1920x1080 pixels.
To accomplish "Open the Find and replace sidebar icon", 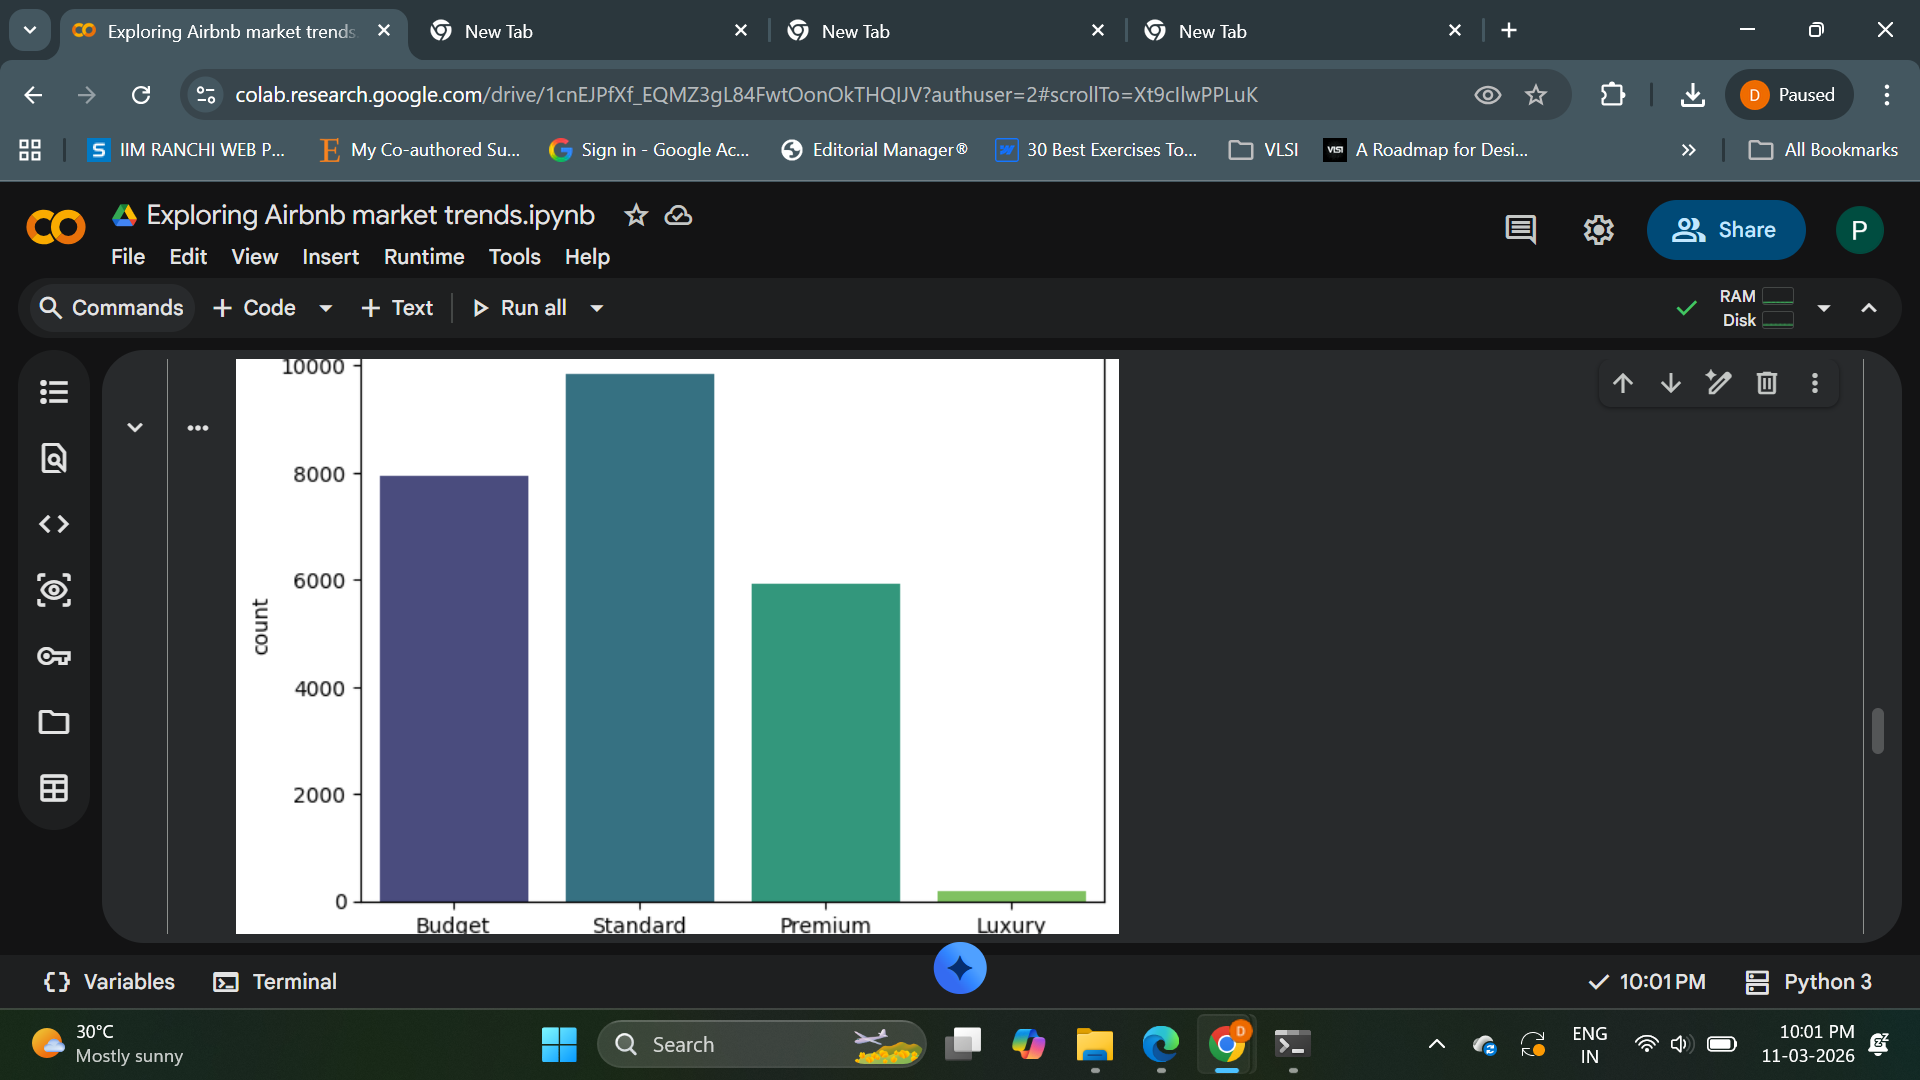I will pos(54,458).
